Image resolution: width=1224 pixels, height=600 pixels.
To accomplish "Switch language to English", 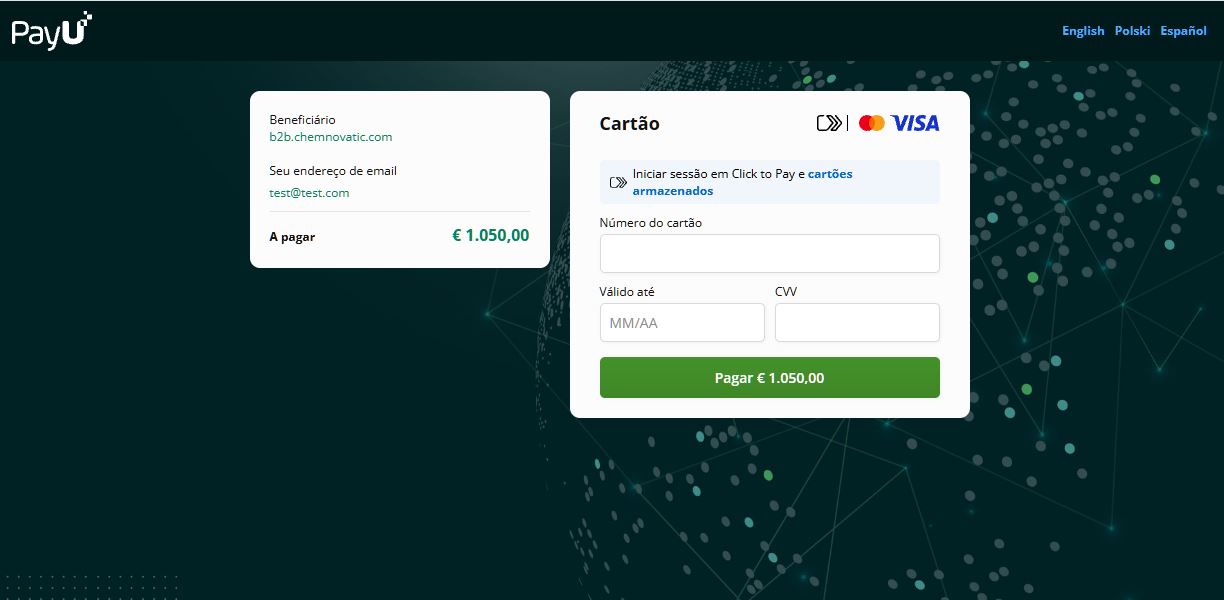I will (x=1083, y=31).
